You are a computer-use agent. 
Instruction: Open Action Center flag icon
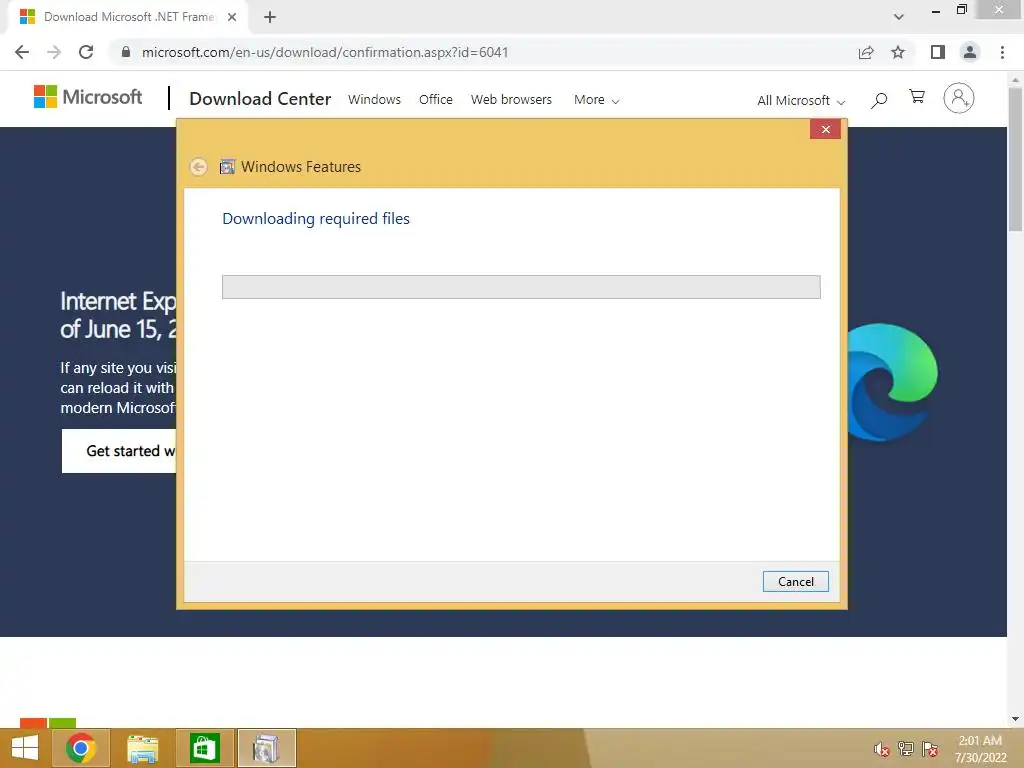pos(930,749)
